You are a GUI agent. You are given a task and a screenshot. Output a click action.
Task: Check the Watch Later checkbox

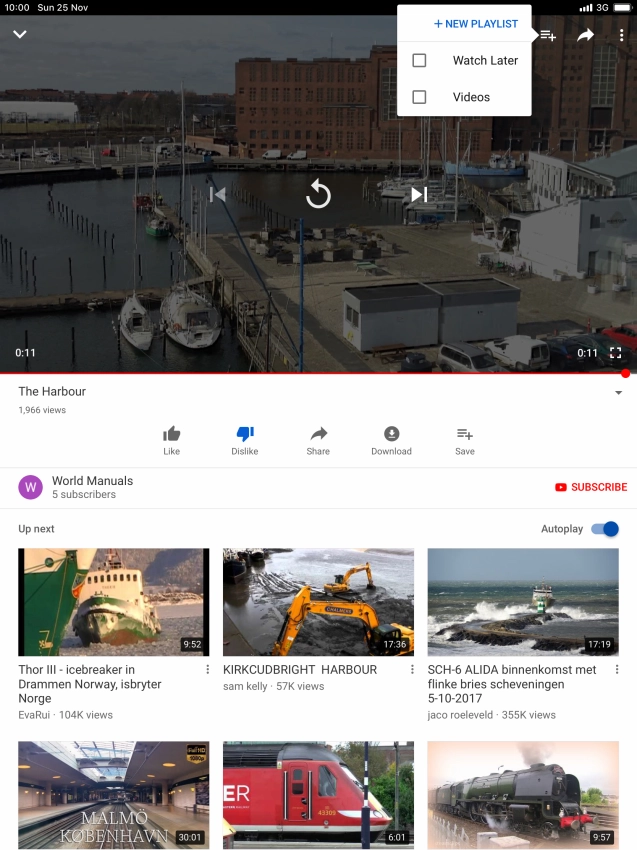click(419, 60)
